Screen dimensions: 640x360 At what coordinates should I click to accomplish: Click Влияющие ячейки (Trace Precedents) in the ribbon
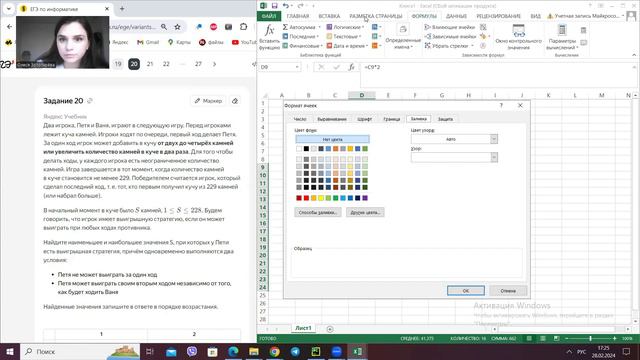click(x=449, y=27)
